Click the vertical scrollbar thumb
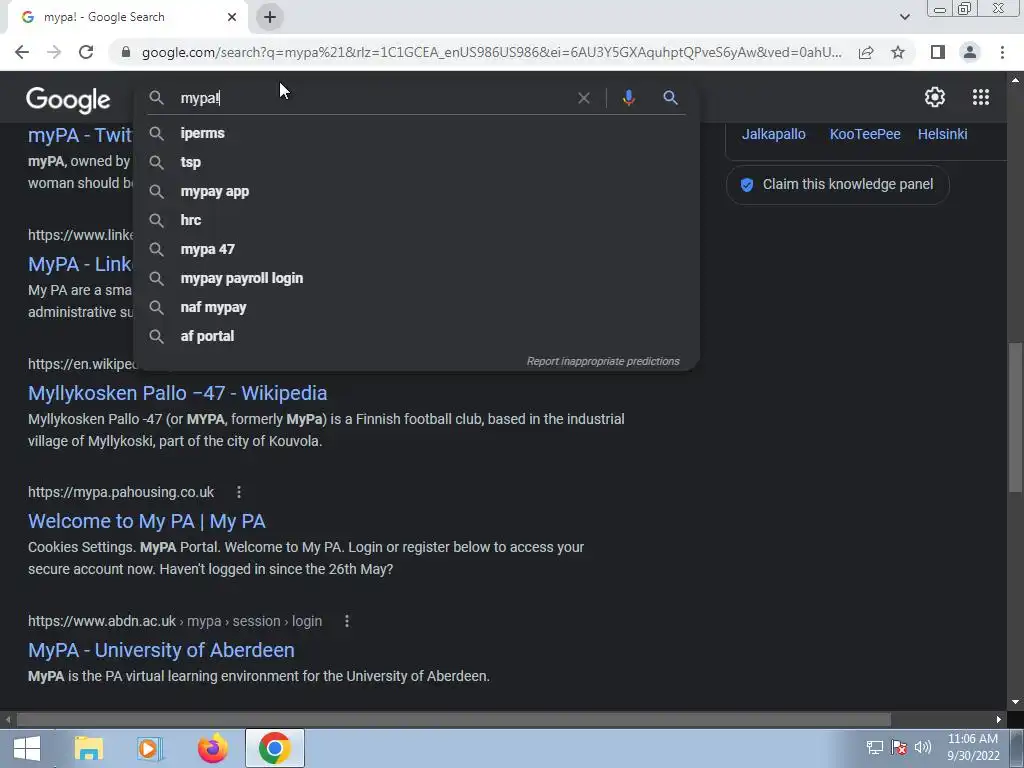This screenshot has width=1024, height=768. 1015,418
